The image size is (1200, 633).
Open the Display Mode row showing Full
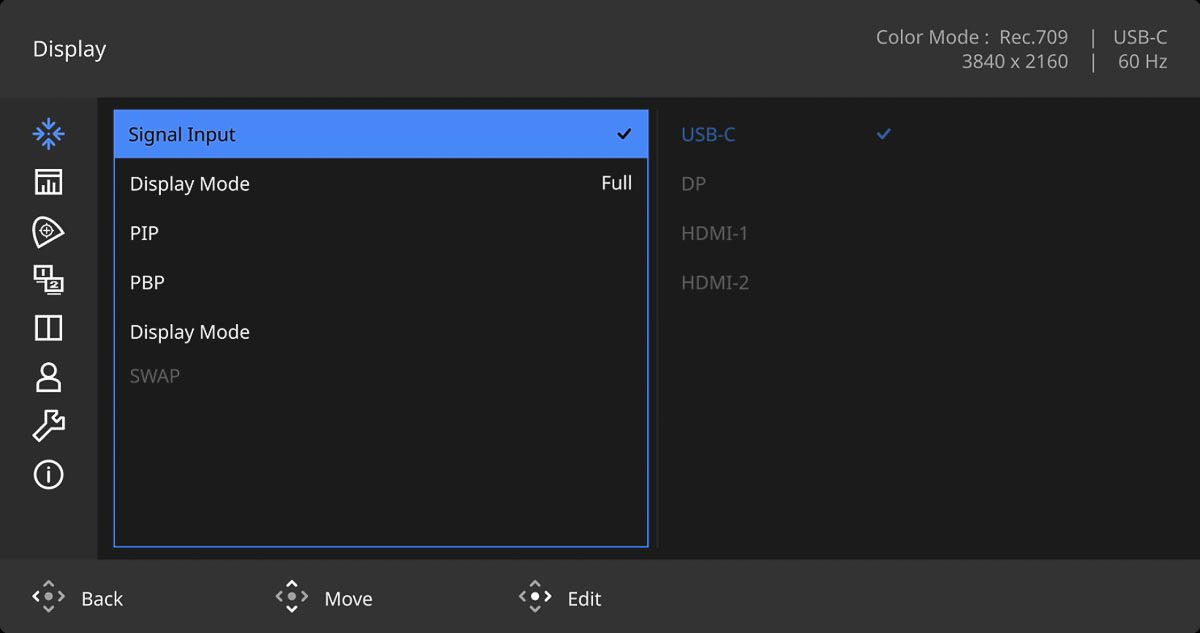380,184
